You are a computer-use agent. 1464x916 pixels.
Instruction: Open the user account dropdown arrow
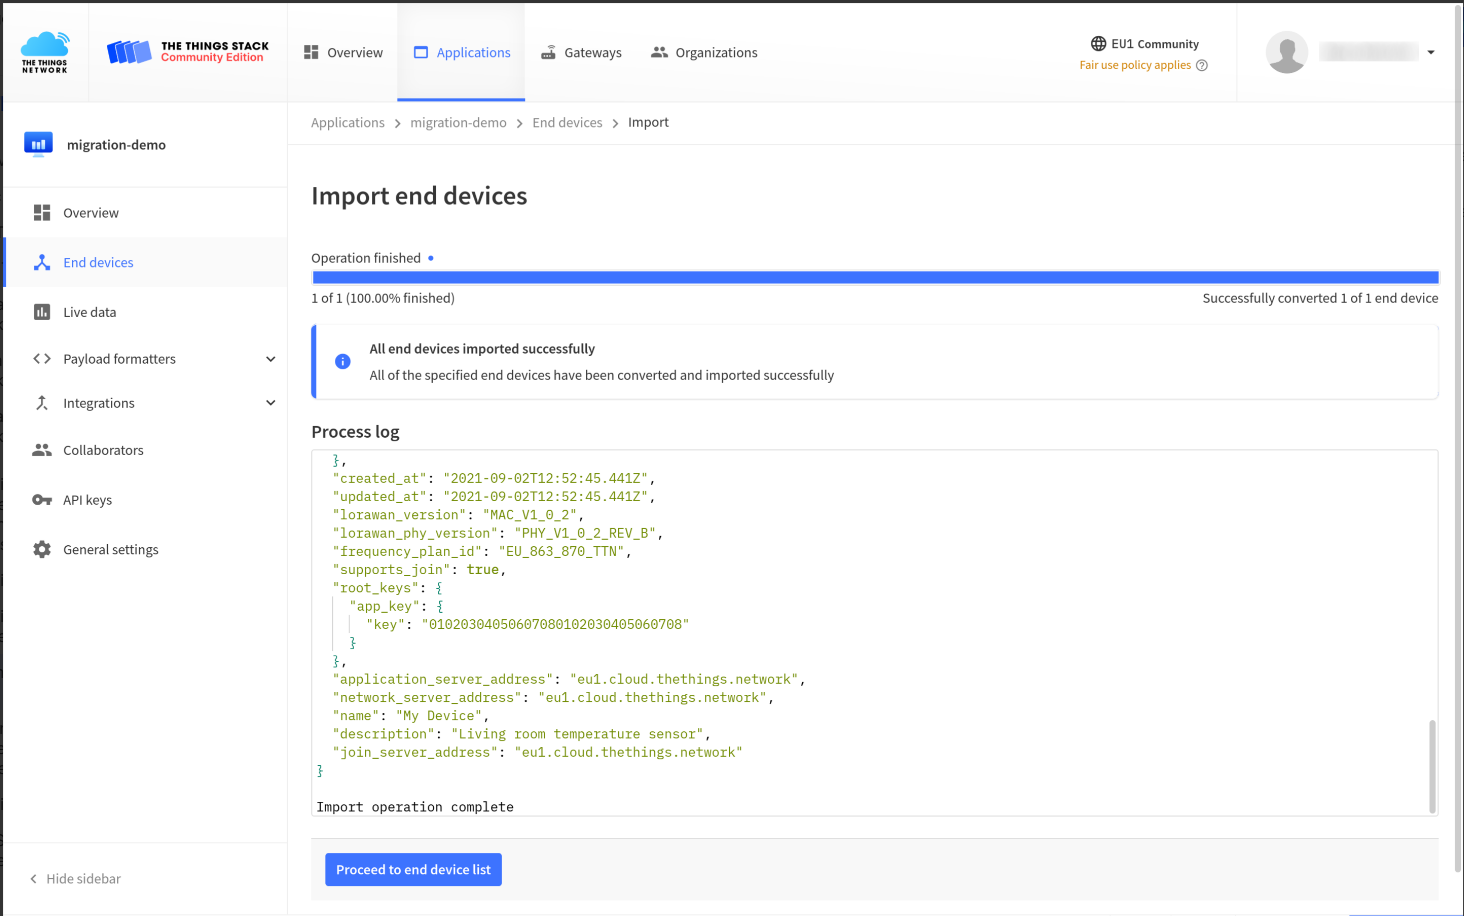1431,52
